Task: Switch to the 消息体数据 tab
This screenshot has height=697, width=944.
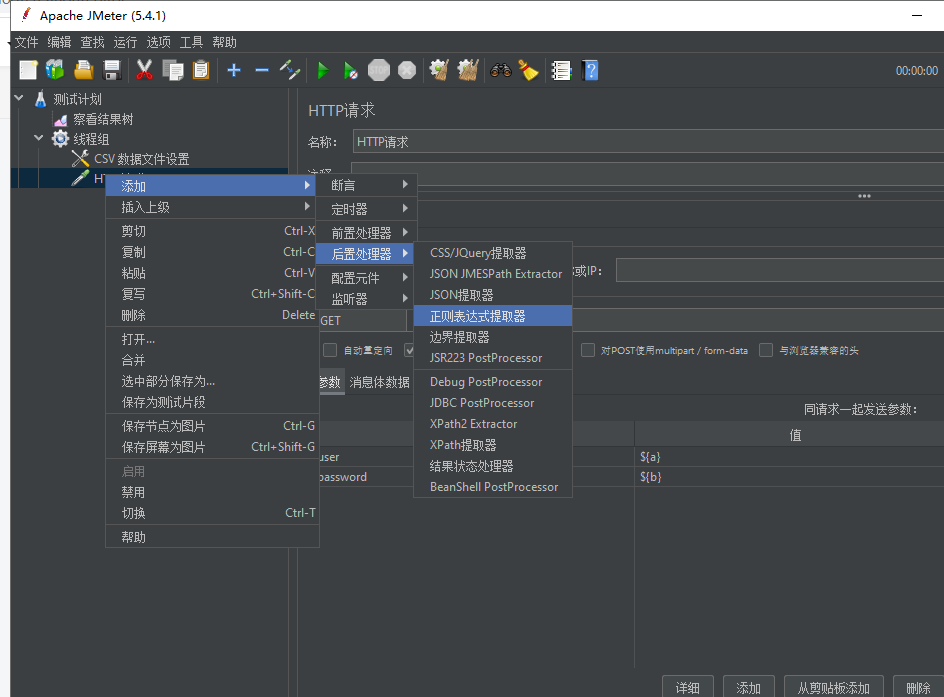Action: tap(379, 382)
